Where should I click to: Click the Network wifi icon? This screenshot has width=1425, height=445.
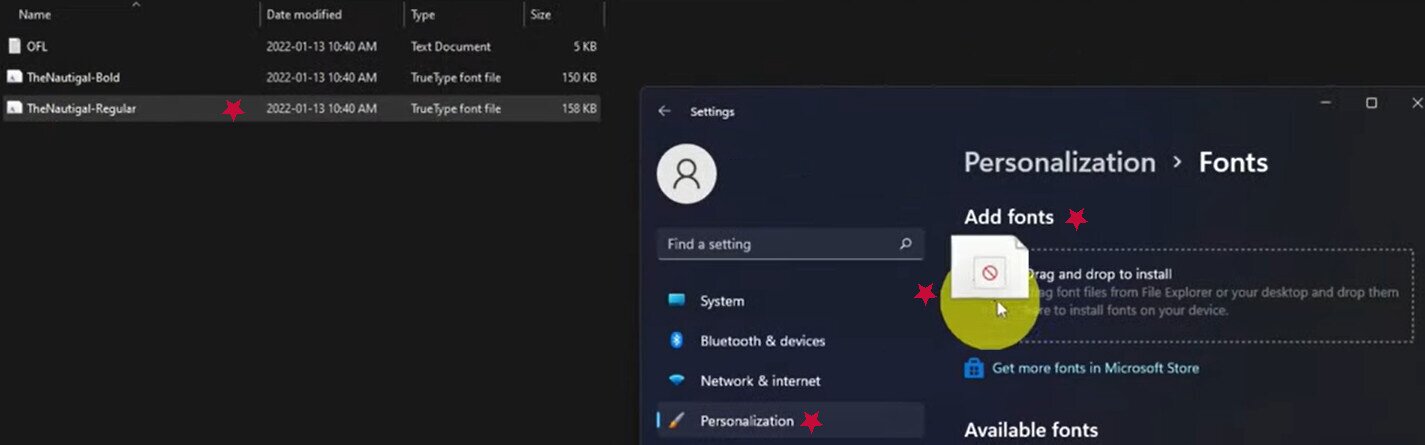(x=677, y=380)
